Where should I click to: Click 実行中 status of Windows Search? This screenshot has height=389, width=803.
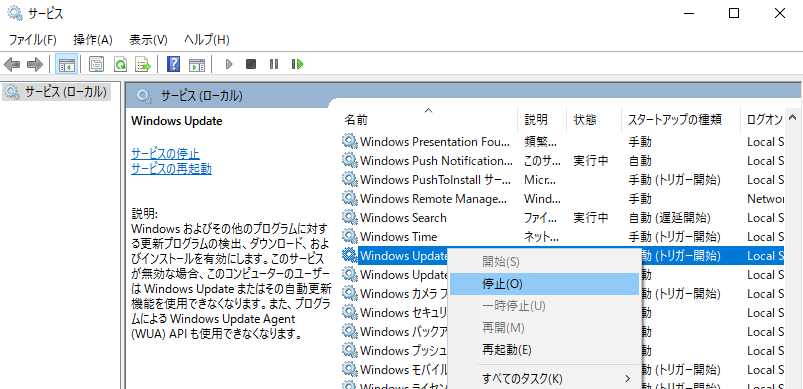590,218
